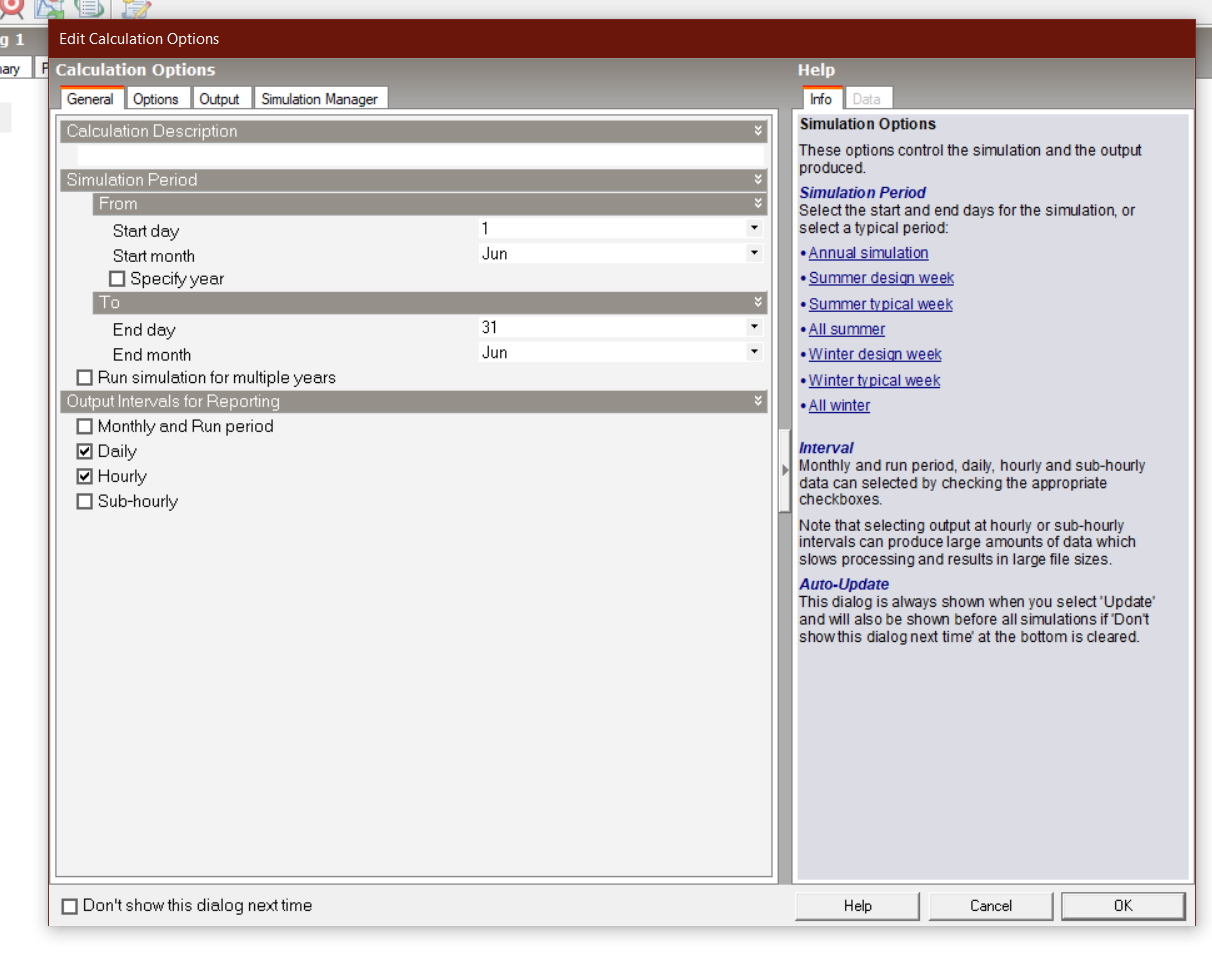Click the Help button at the bottom
The image size is (1212, 958).
tap(858, 906)
